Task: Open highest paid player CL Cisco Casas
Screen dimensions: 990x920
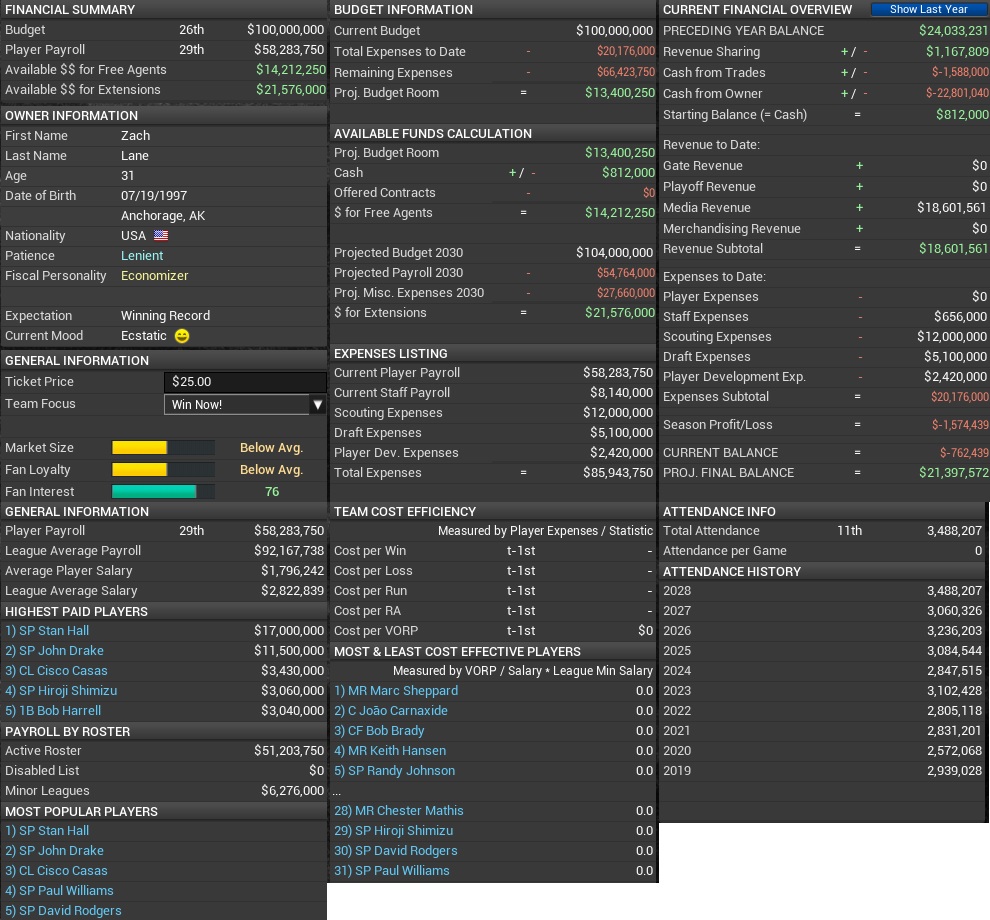Action: click(x=56, y=671)
